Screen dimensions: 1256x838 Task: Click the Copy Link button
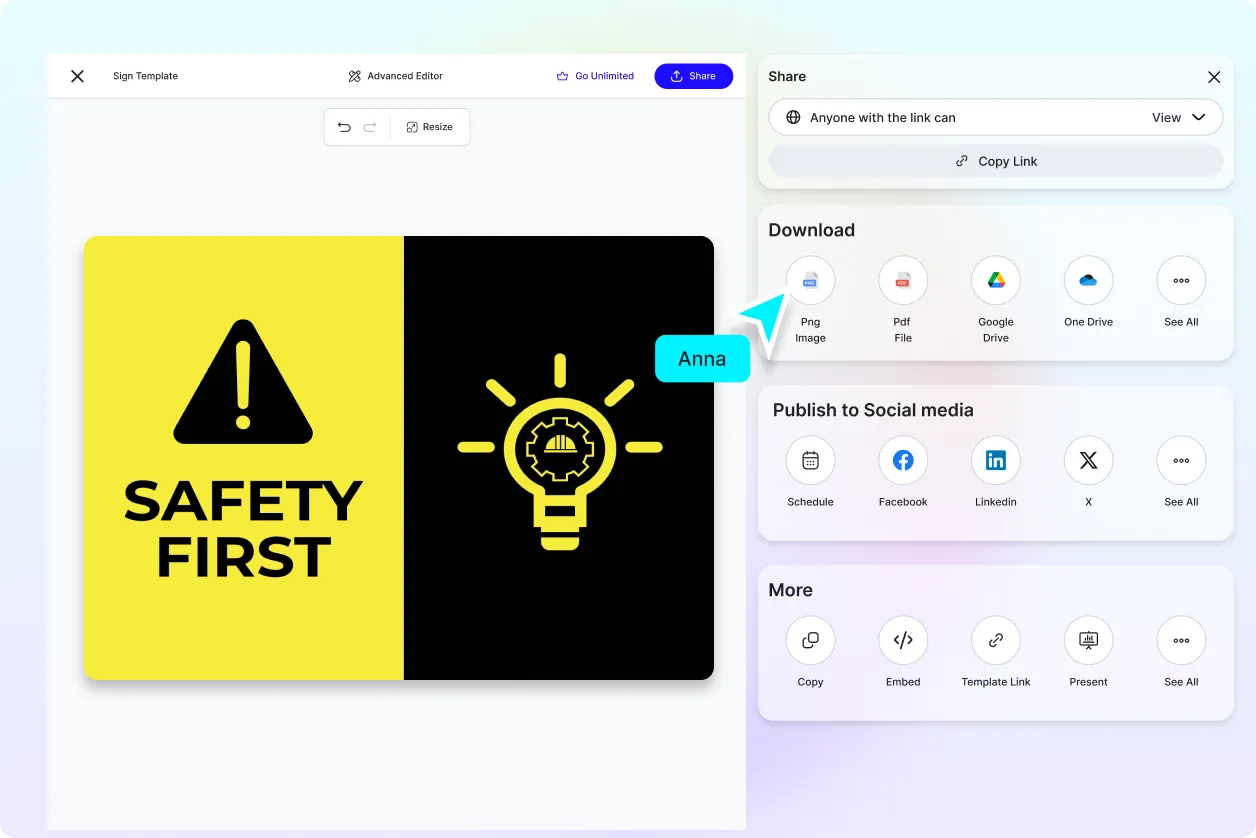click(995, 161)
